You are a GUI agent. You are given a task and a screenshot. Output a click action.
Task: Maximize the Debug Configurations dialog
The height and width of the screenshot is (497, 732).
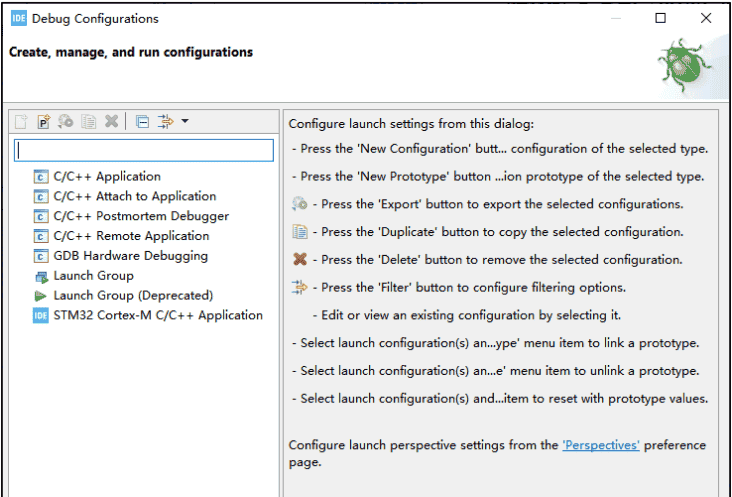pyautogui.click(x=660, y=18)
